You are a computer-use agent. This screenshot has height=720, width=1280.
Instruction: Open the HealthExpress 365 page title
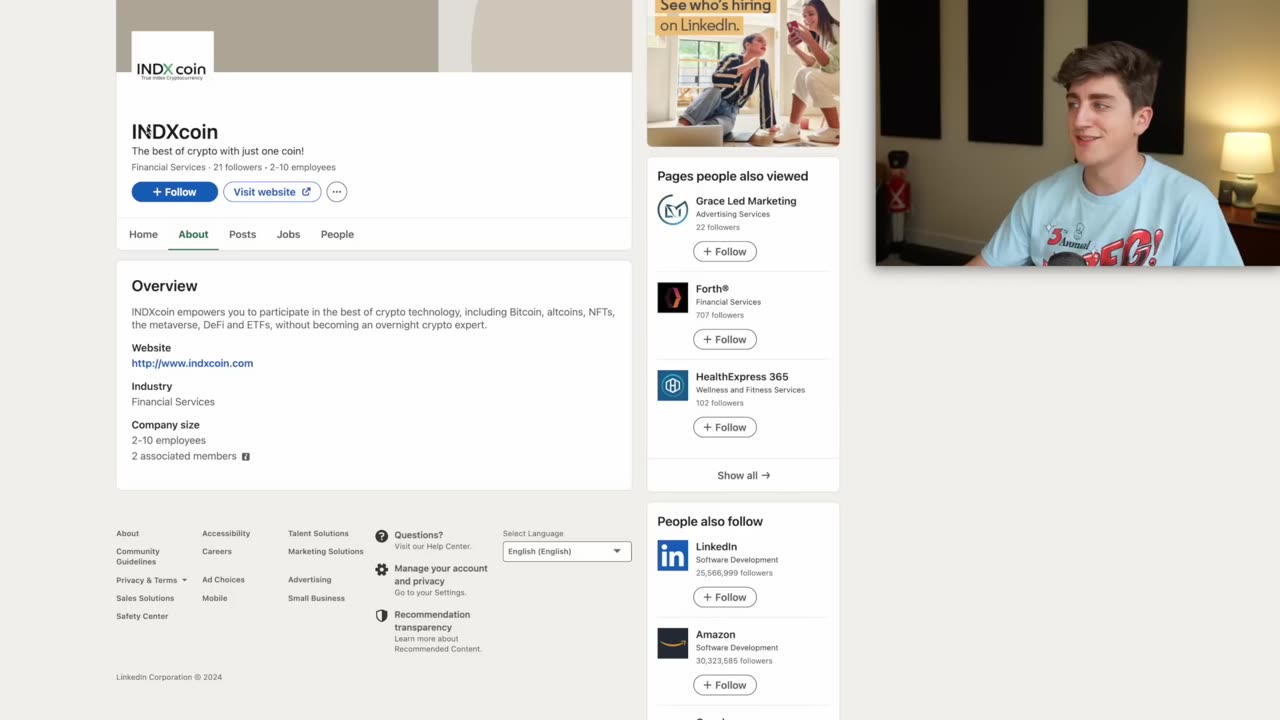[x=742, y=377]
